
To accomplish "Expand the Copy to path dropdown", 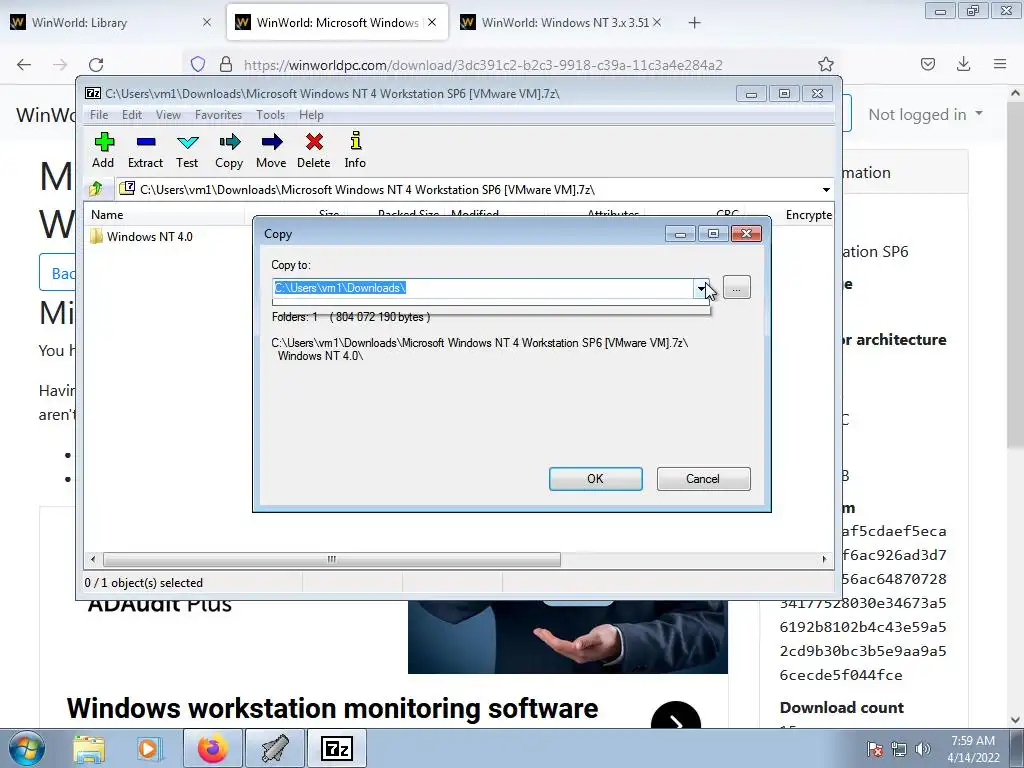I will [701, 288].
